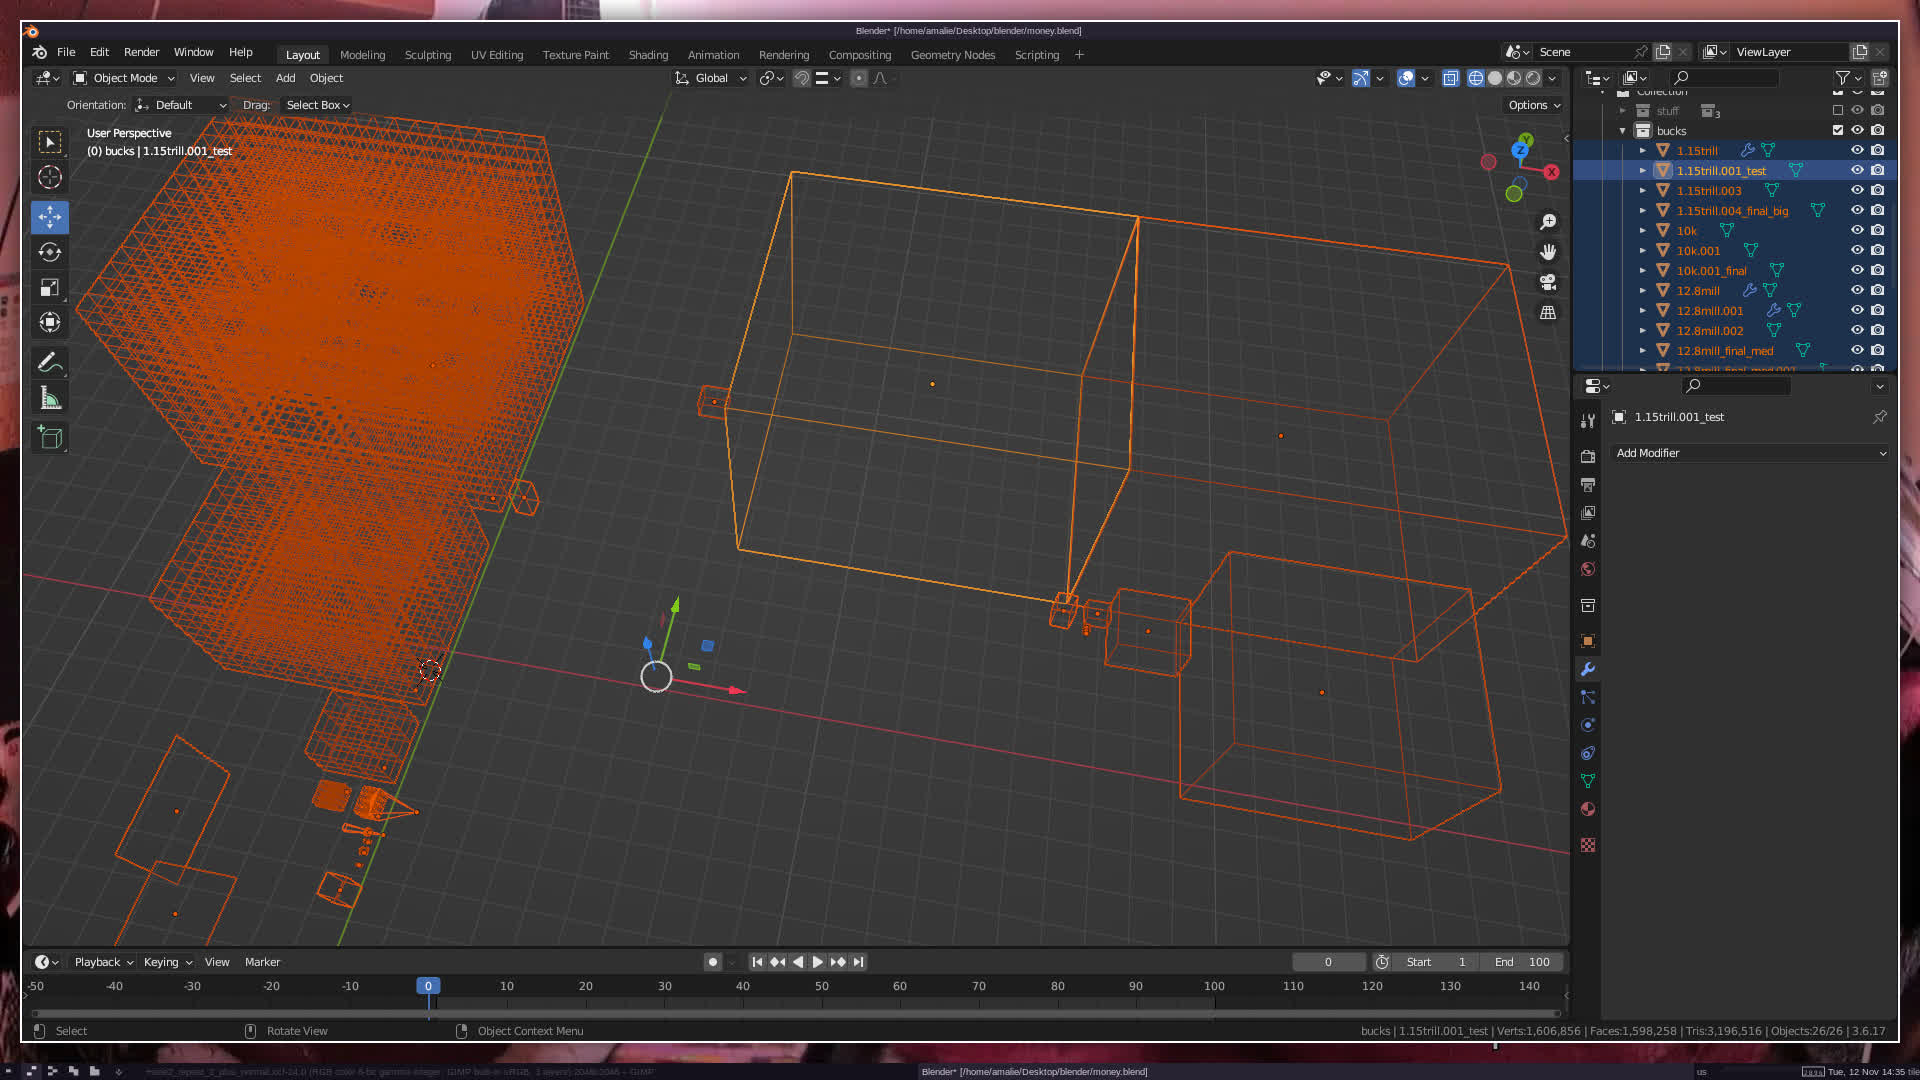Hide the 10k object with eye icon
This screenshot has width=1920, height=1080.
[1857, 230]
